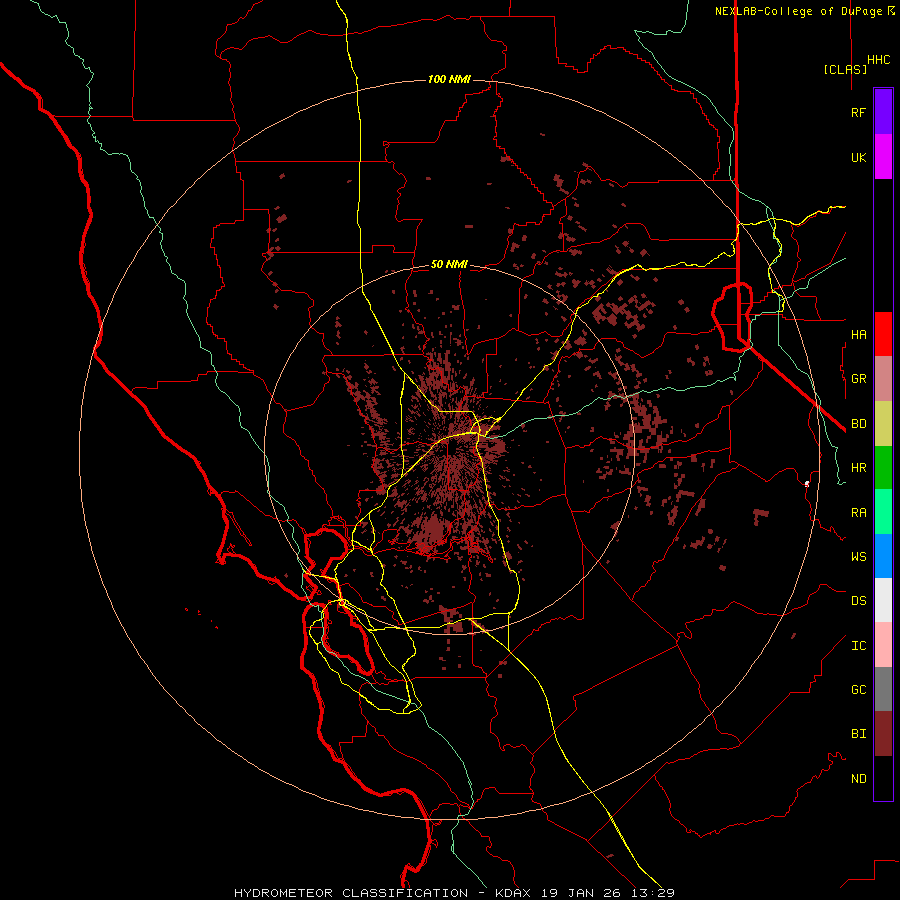This screenshot has width=900, height=900.
Task: Click the GR legend label
Action: tap(859, 379)
